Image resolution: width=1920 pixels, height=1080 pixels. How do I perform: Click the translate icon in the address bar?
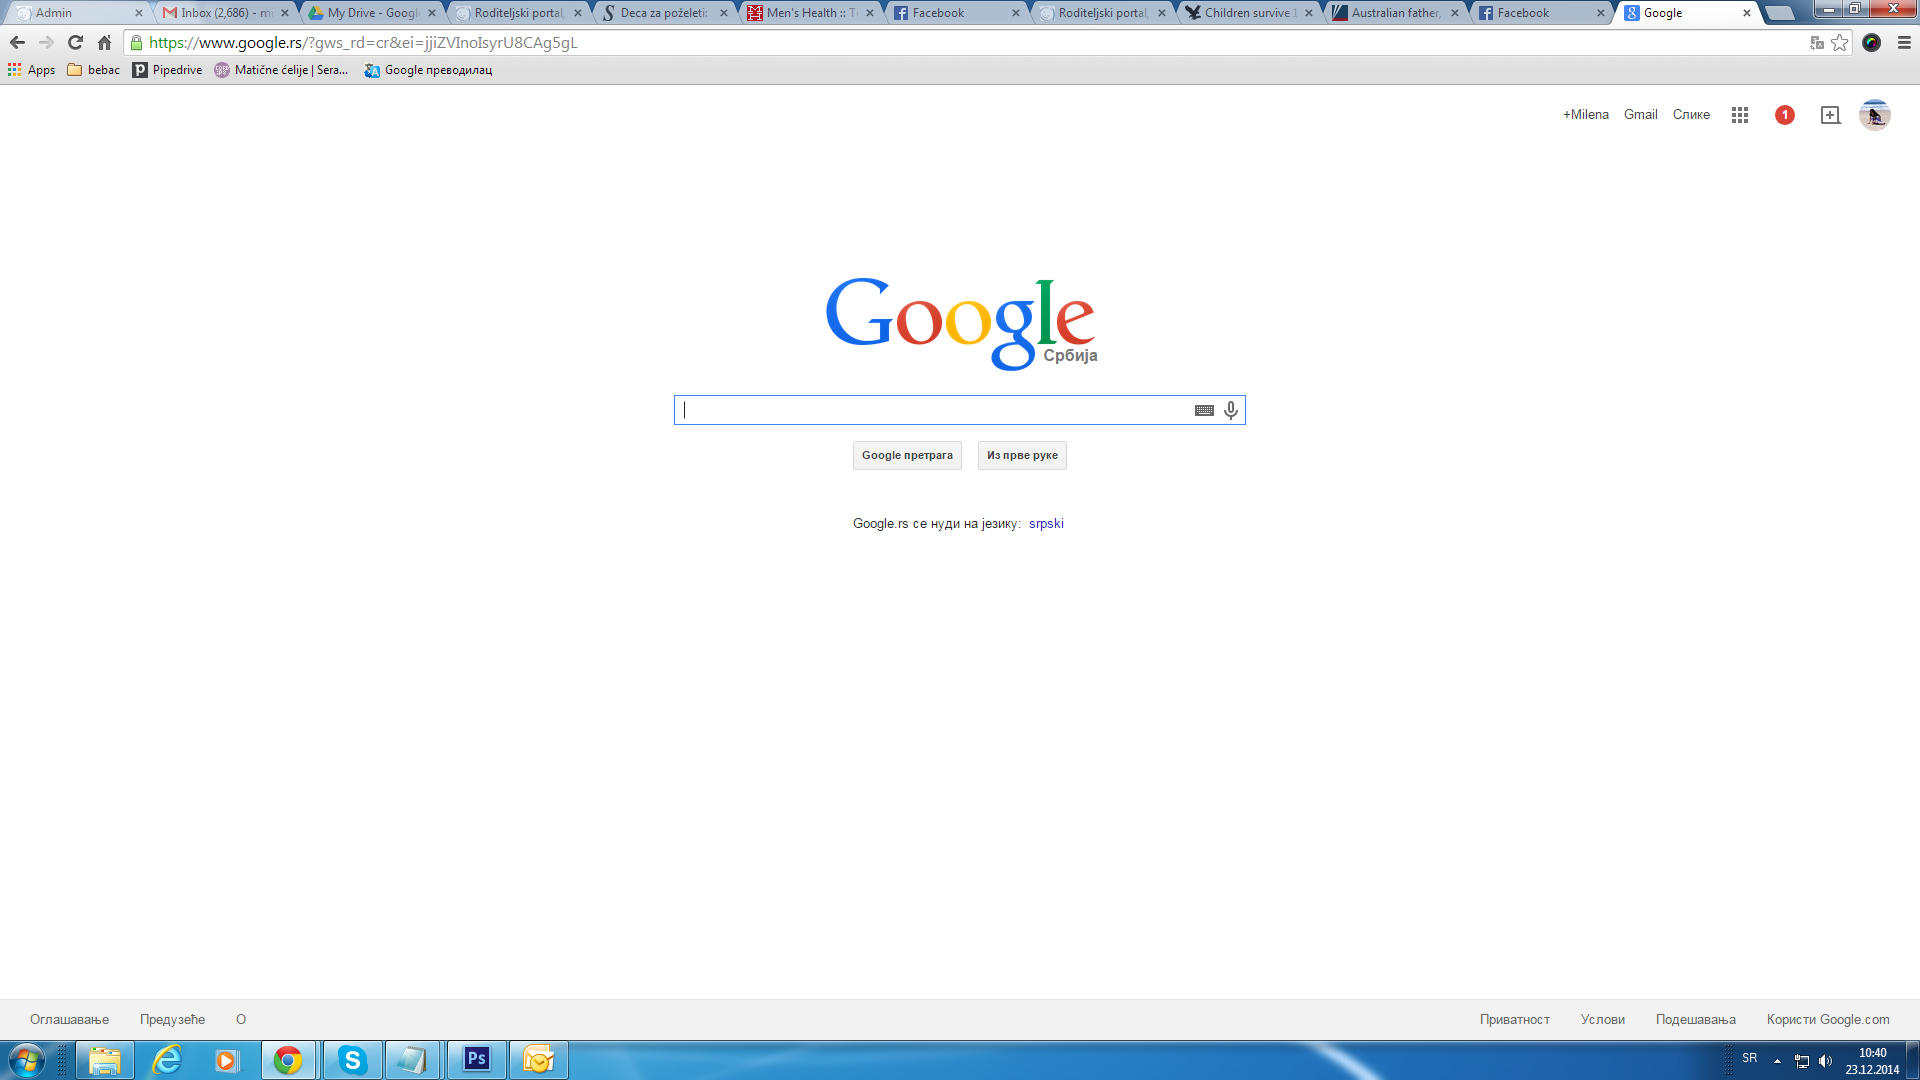pos(1817,43)
